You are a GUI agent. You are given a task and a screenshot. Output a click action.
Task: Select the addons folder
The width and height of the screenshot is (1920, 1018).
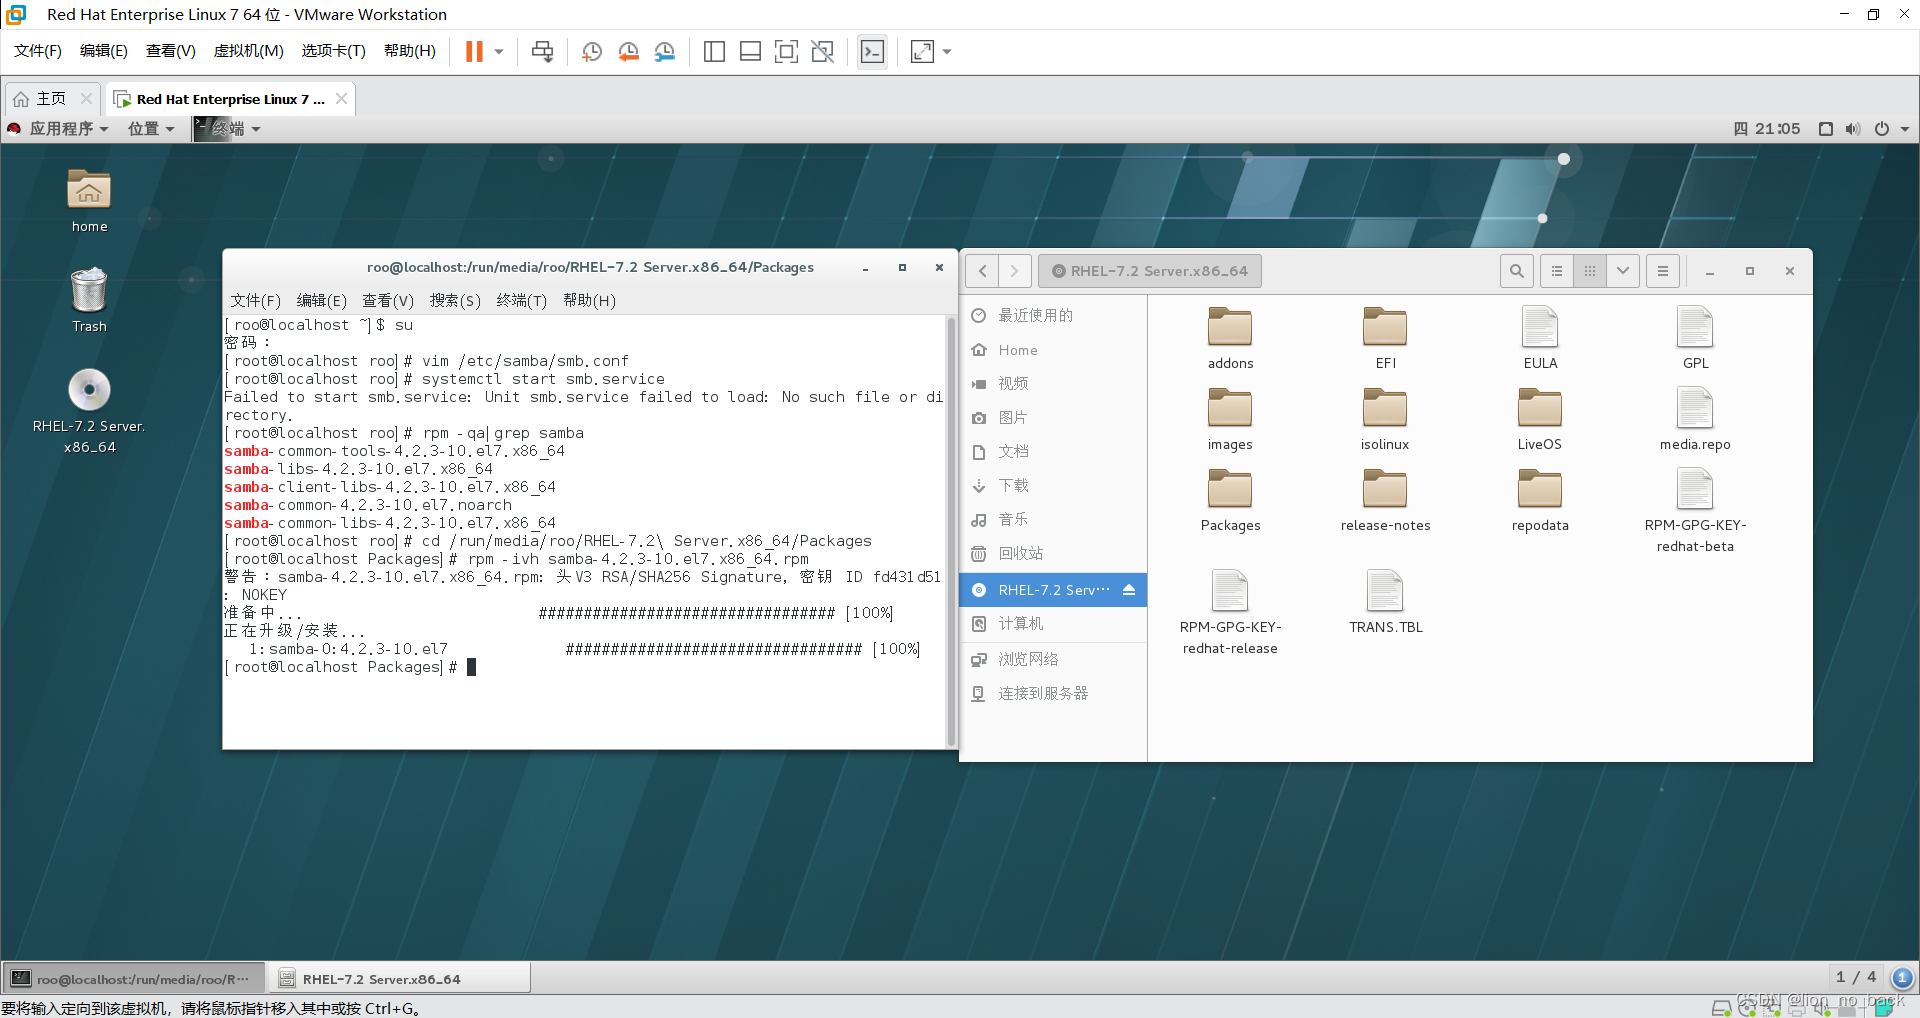(x=1230, y=339)
